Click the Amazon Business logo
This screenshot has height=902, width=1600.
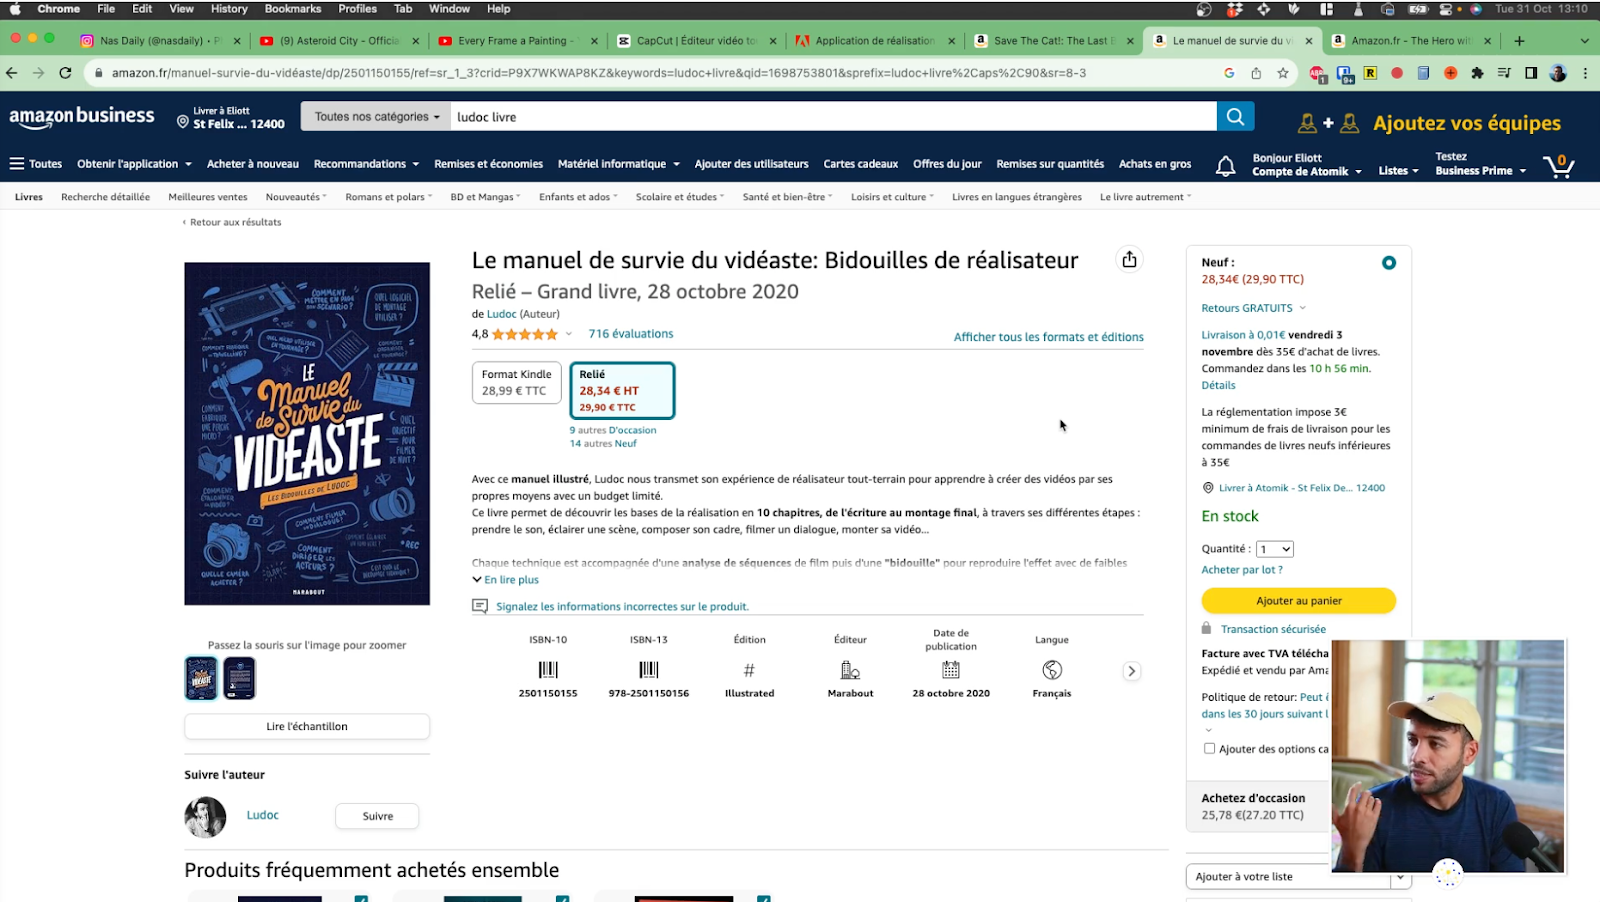(82, 117)
